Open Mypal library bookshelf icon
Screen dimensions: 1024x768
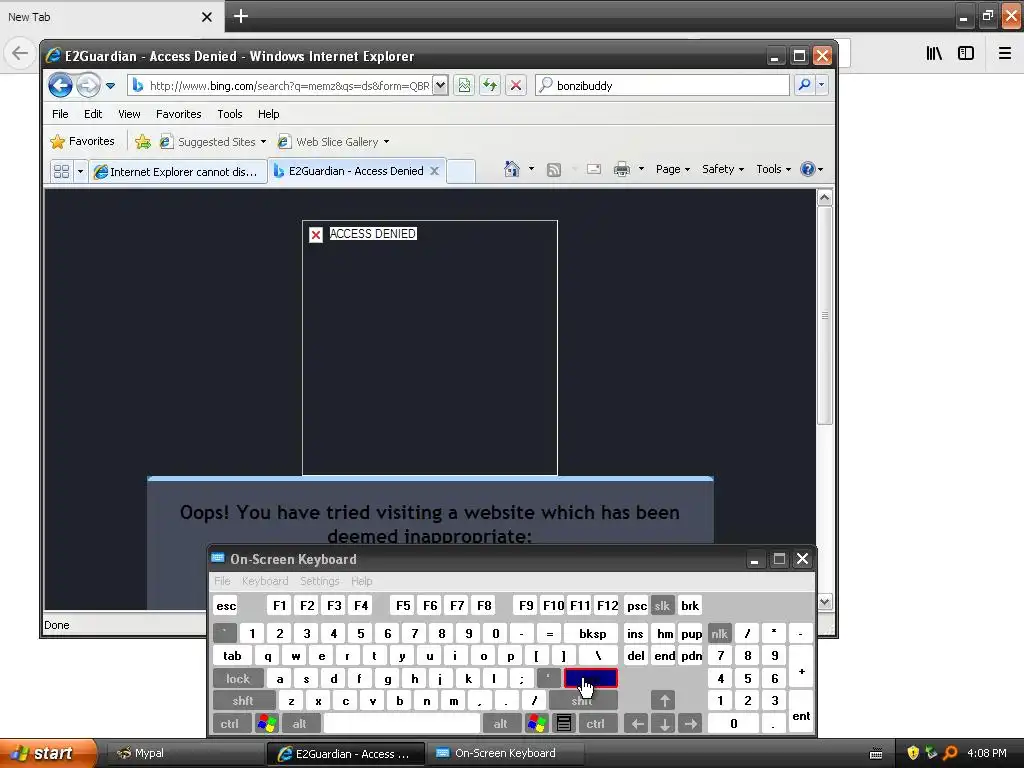click(934, 53)
